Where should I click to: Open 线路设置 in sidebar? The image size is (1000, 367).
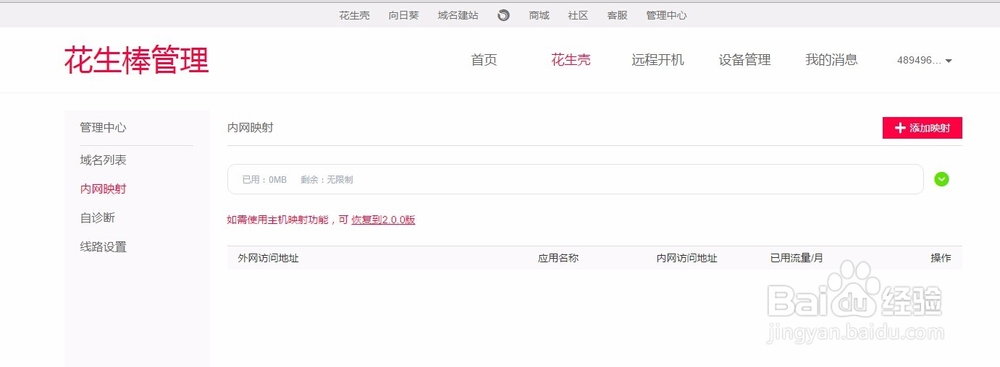tap(103, 247)
